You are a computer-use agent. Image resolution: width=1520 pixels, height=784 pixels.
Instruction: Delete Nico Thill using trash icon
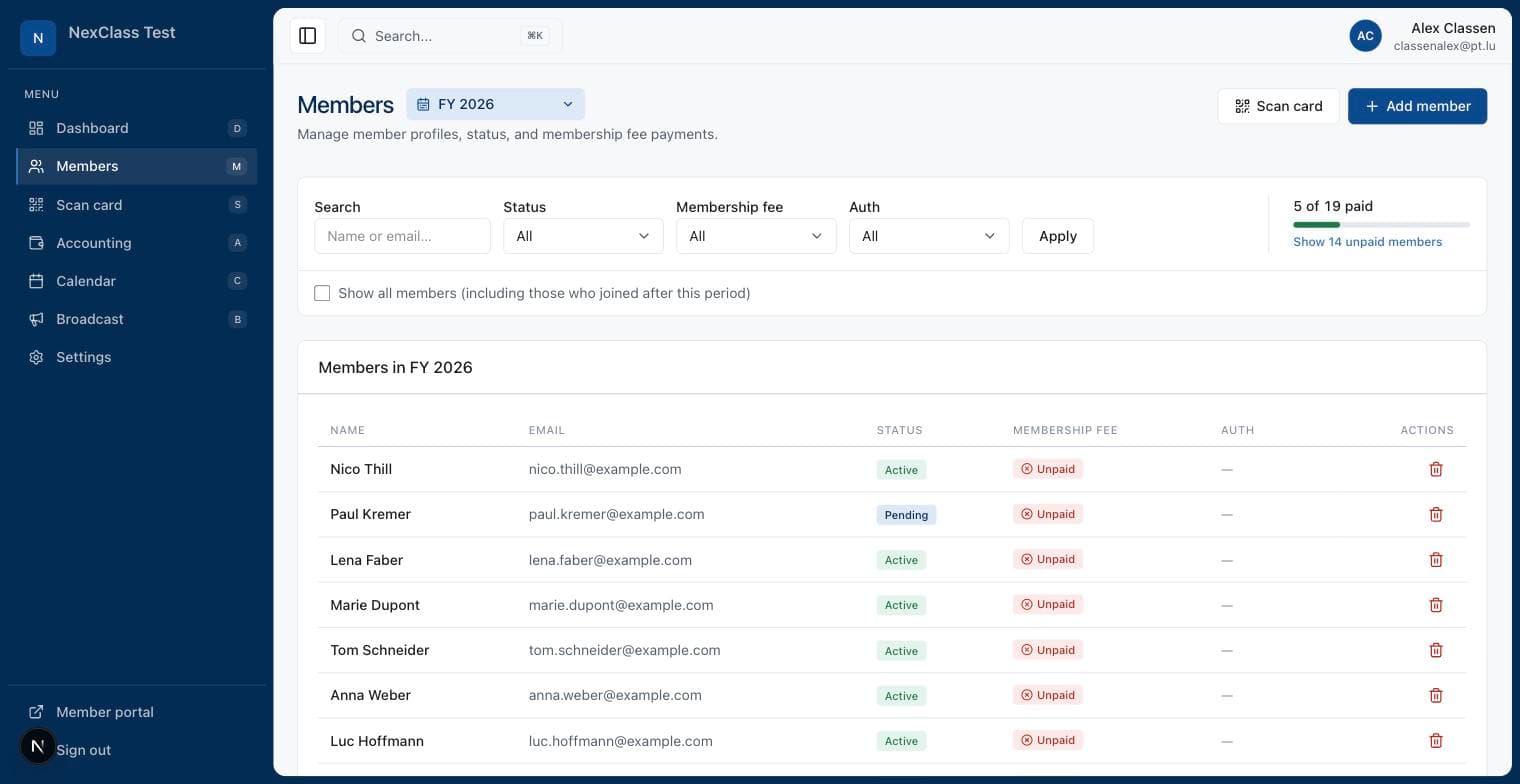tap(1436, 469)
